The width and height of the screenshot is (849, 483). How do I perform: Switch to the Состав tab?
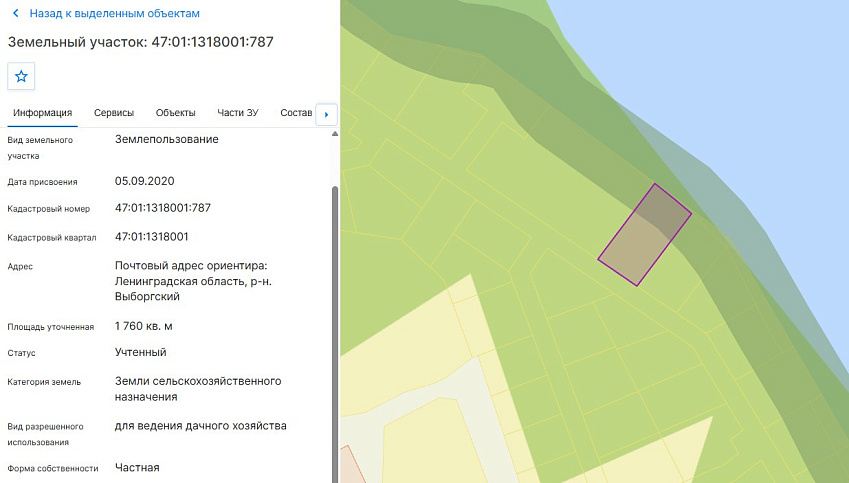coord(296,113)
